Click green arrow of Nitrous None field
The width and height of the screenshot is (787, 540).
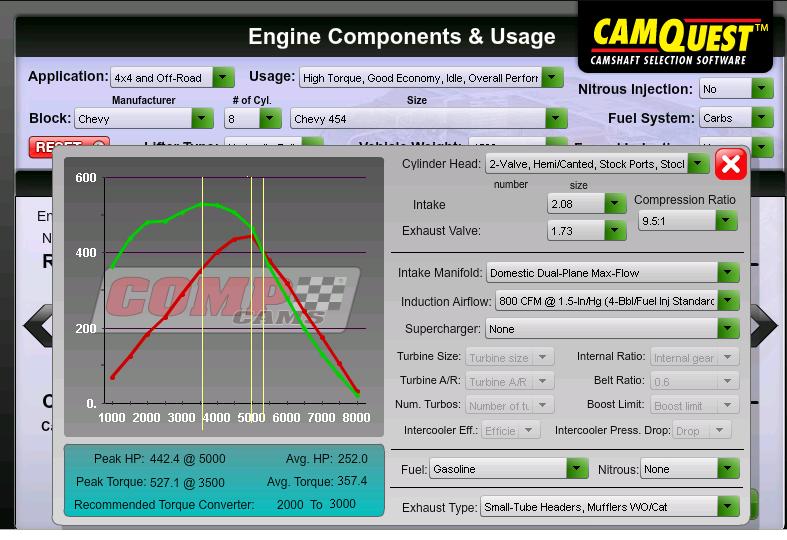(x=728, y=469)
